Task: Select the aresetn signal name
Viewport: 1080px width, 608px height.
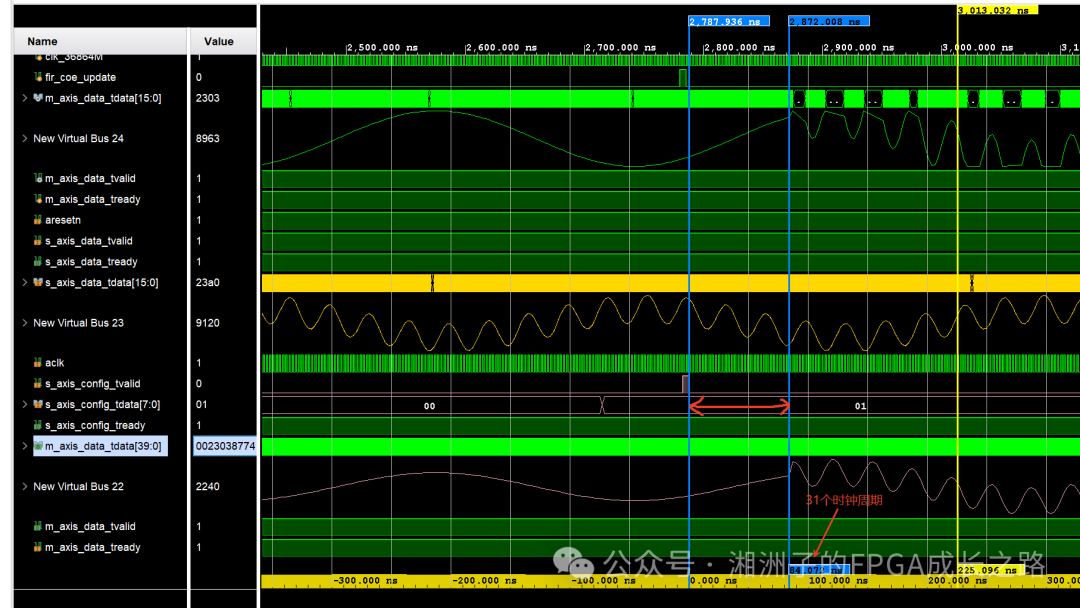Action: (x=63, y=220)
